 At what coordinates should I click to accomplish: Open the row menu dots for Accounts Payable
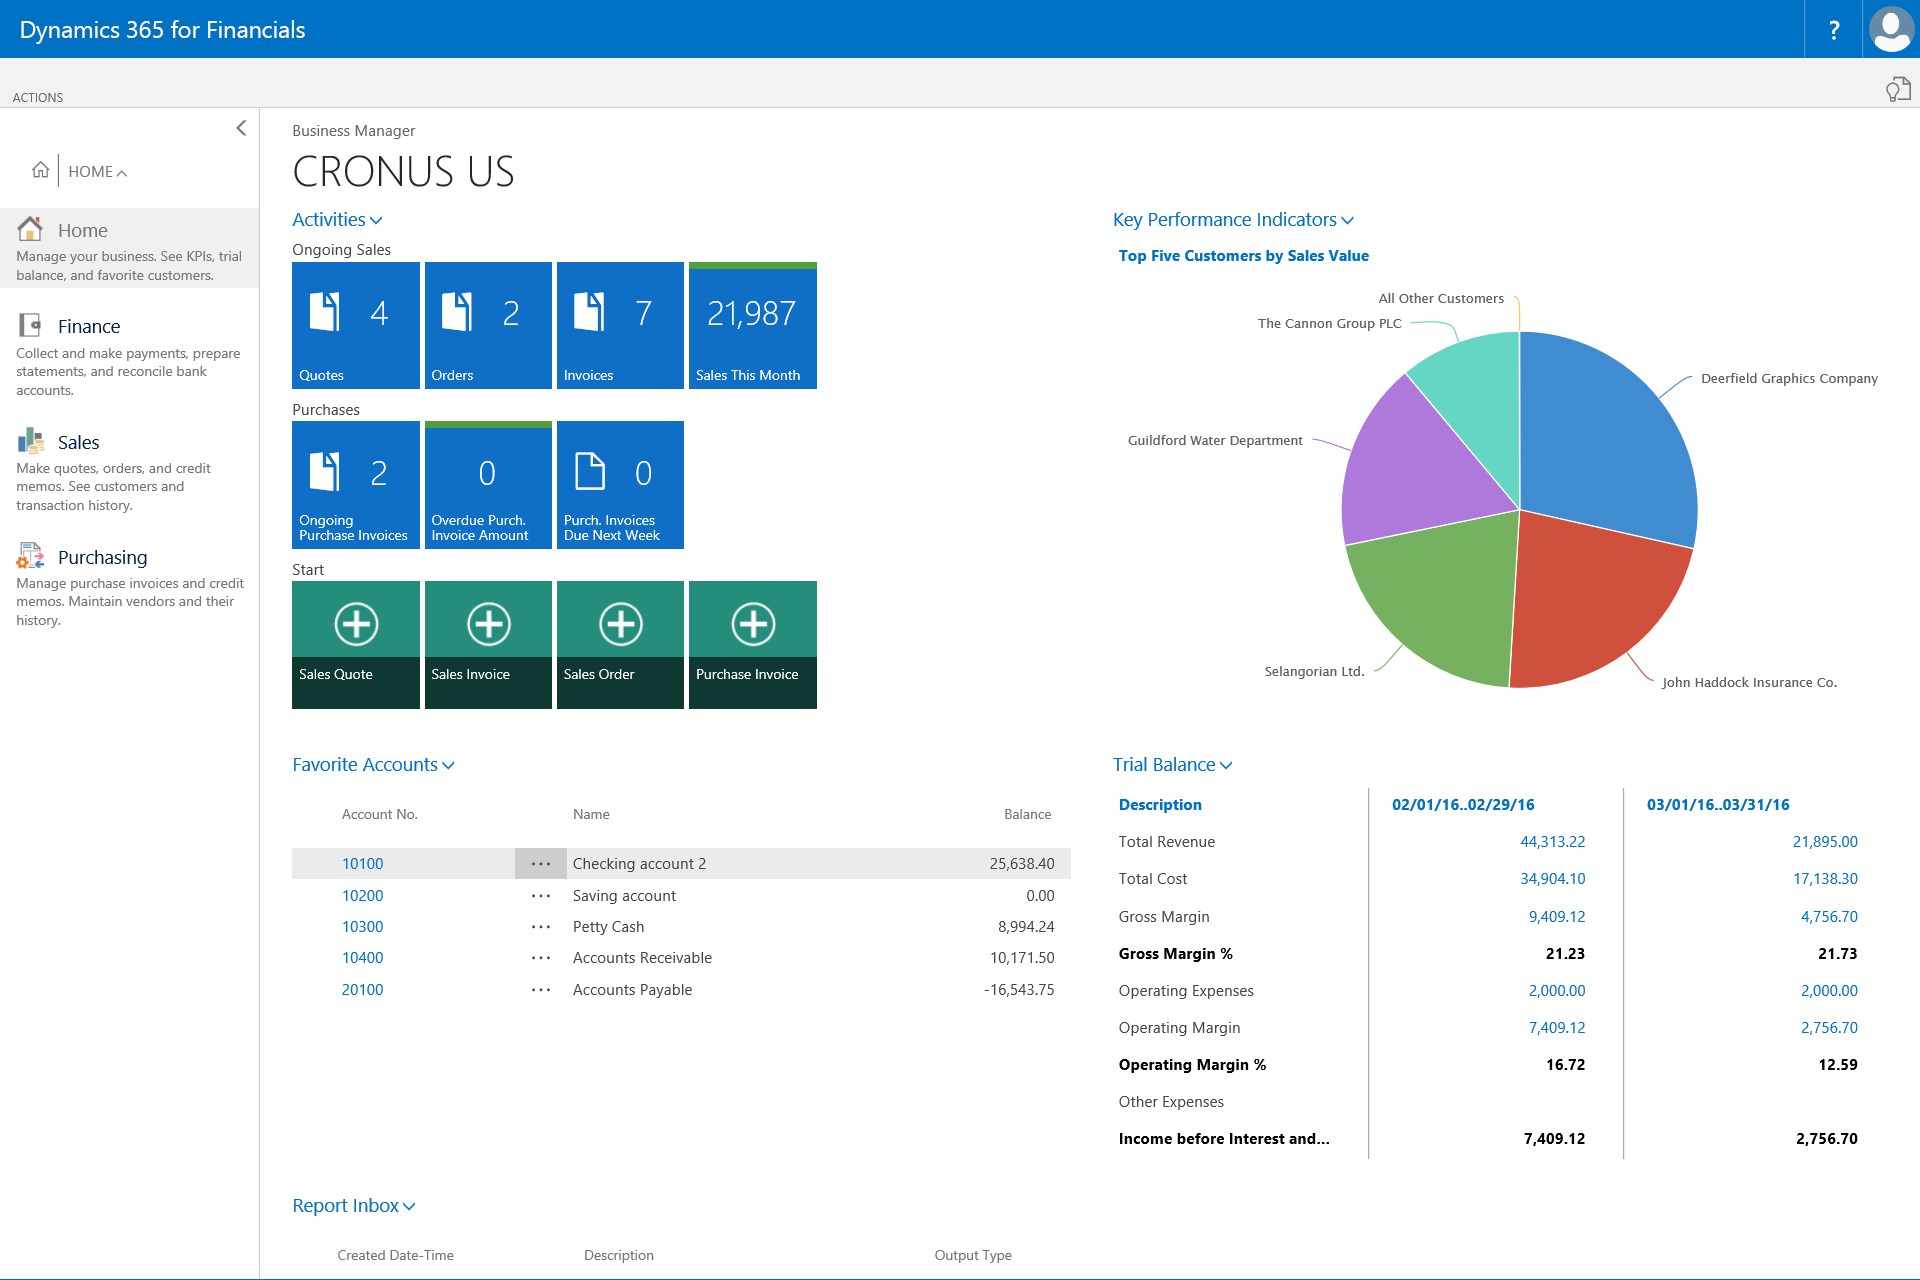pyautogui.click(x=541, y=990)
